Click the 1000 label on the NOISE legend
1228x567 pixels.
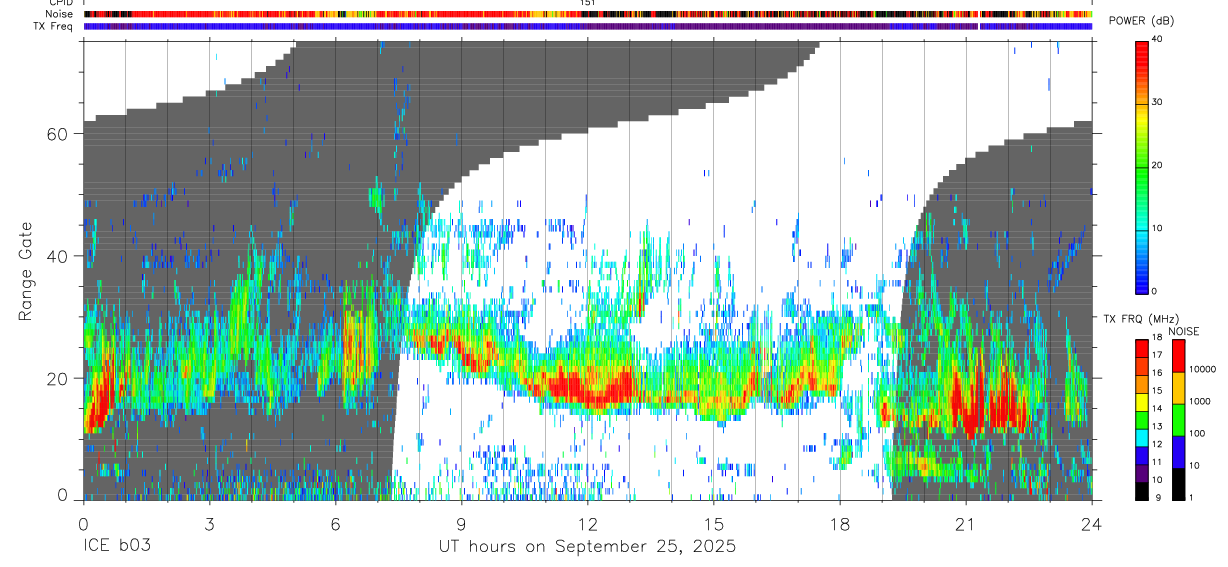1199,401
